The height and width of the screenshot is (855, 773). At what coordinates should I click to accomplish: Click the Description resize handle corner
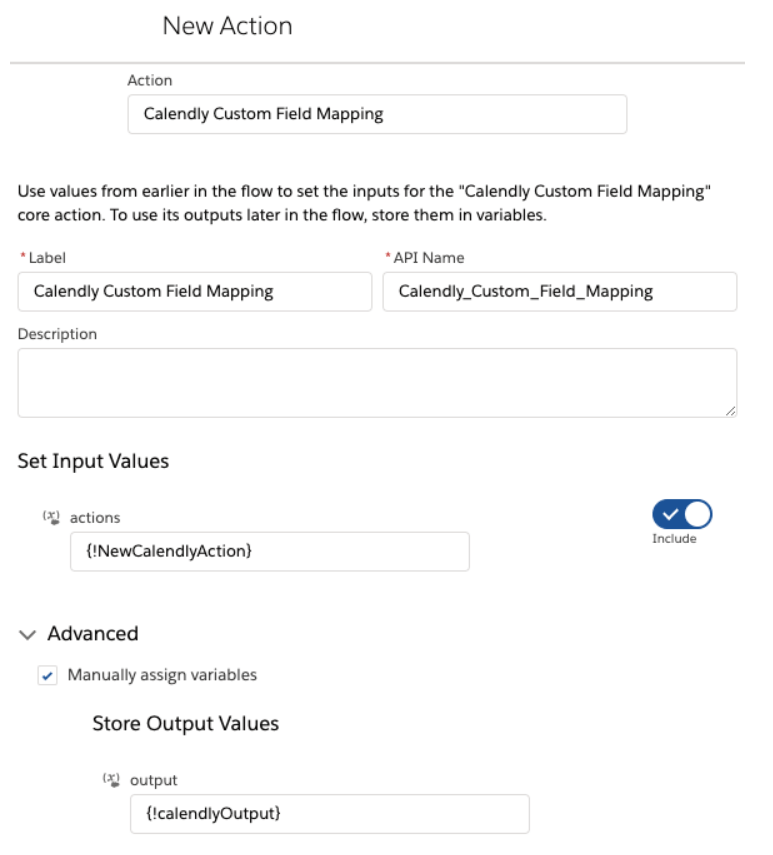click(730, 411)
